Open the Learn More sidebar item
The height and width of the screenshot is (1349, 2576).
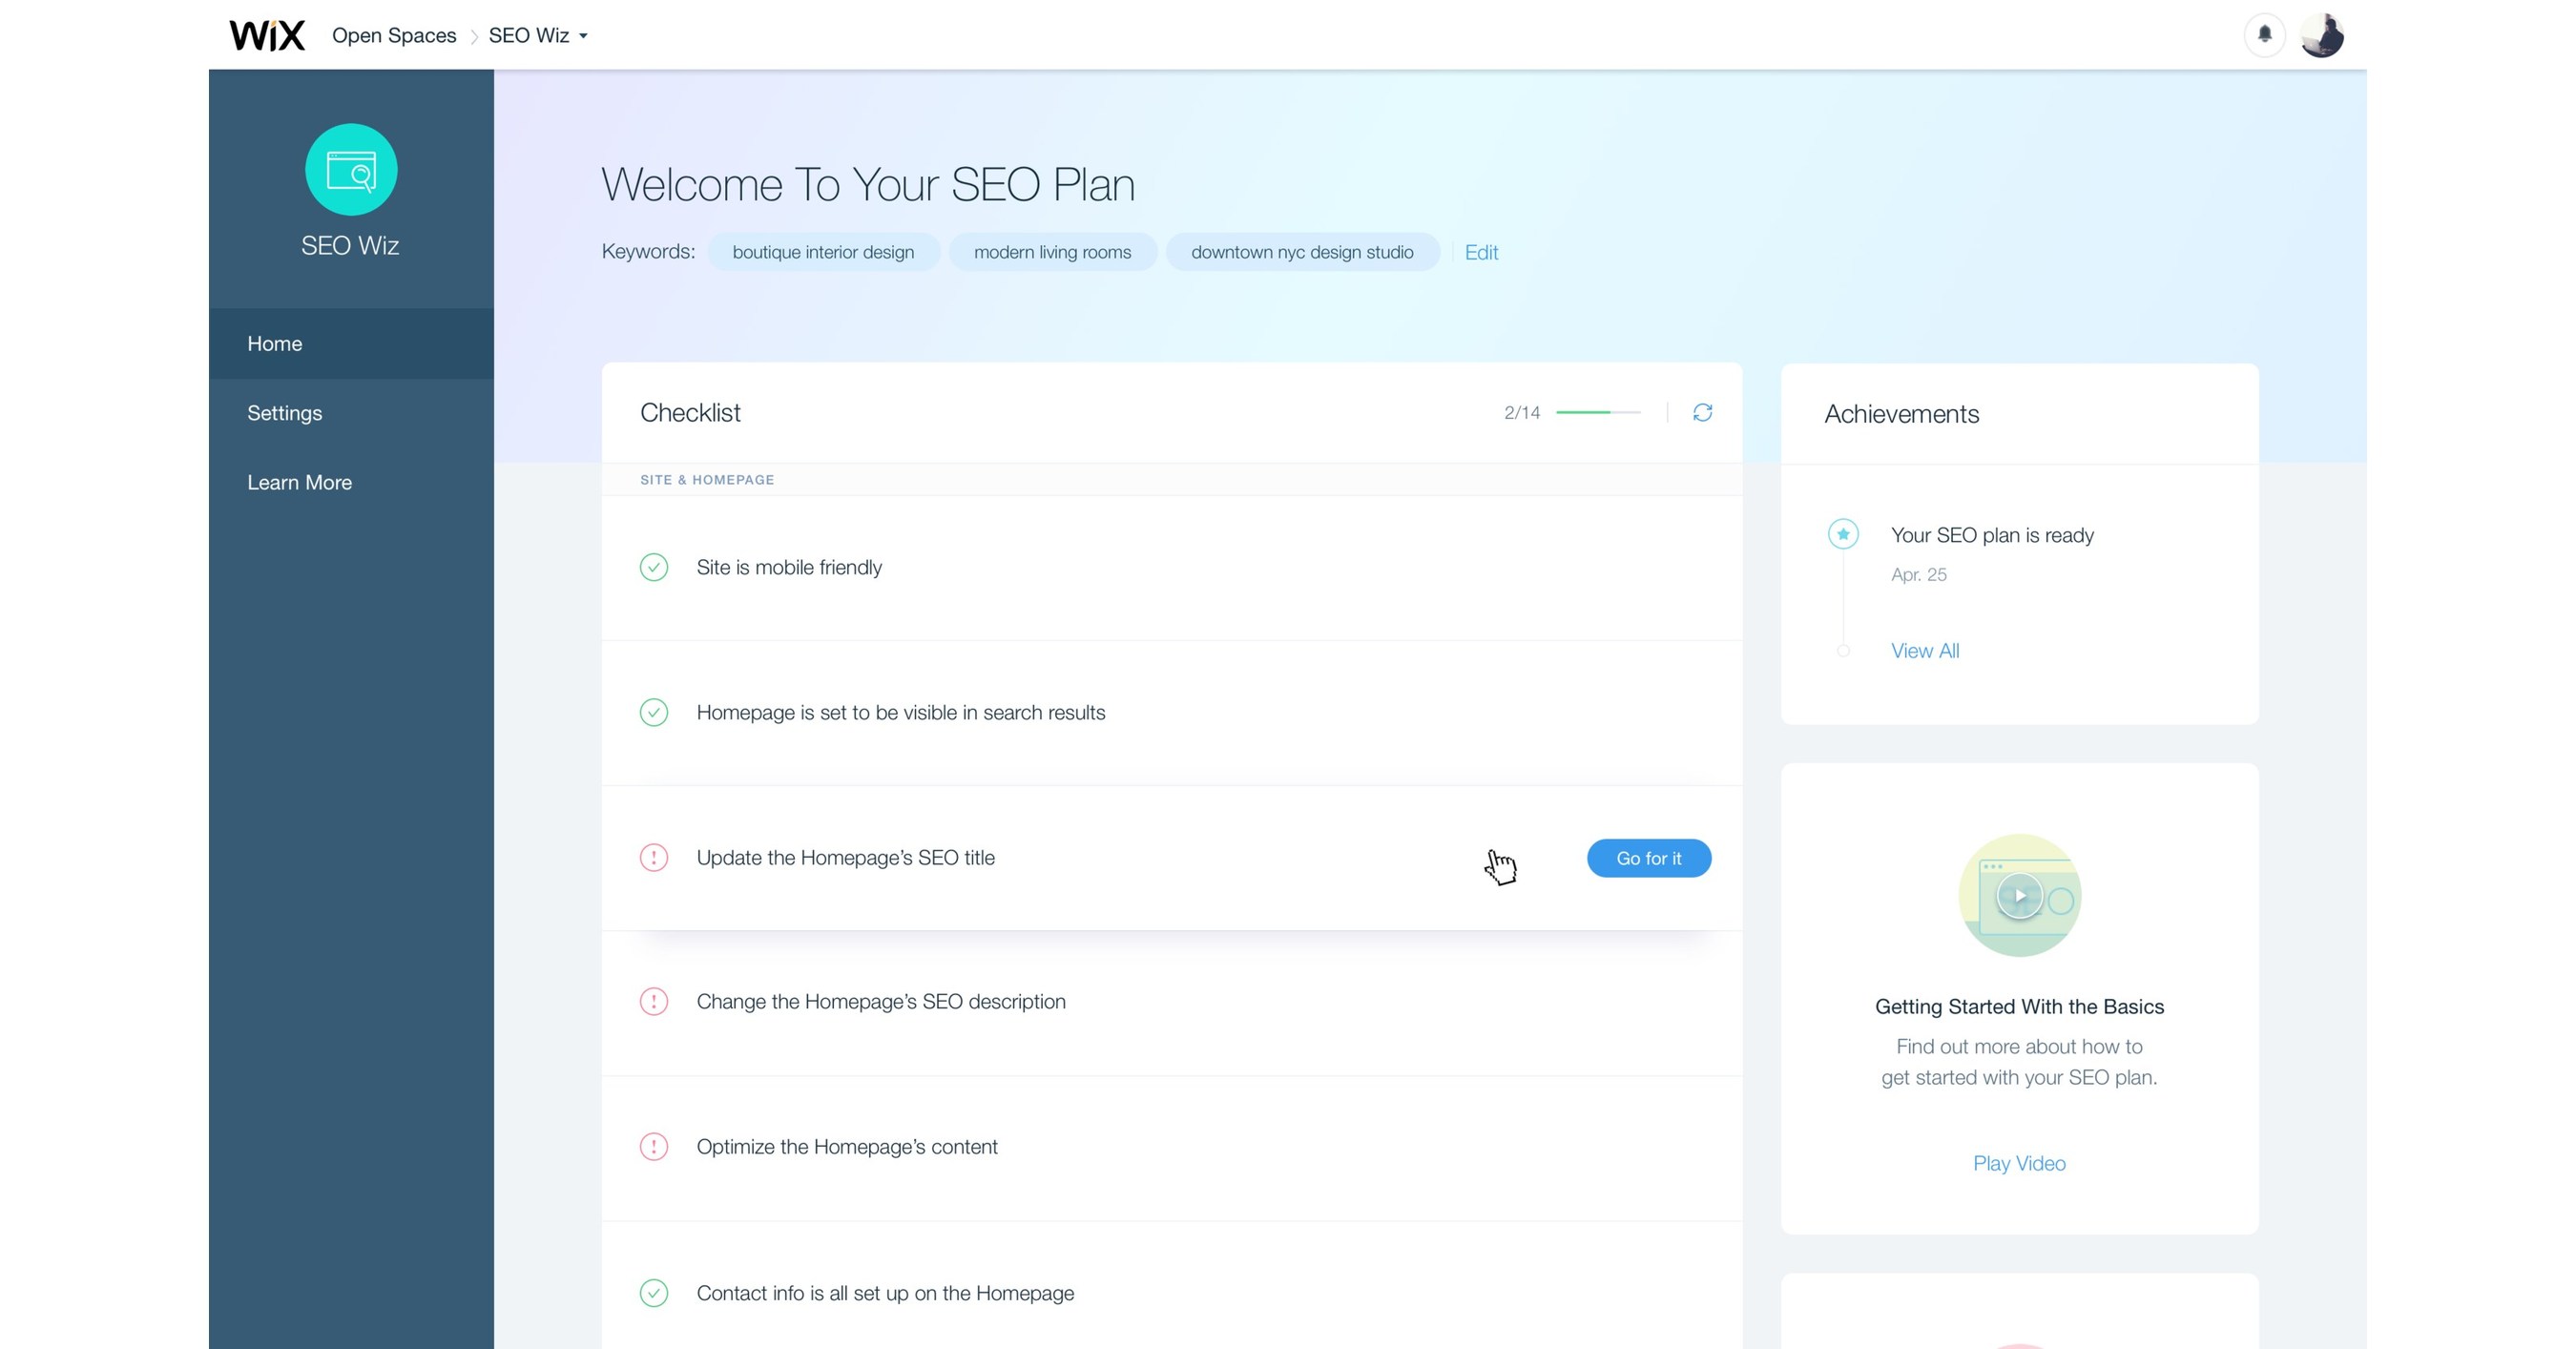pyautogui.click(x=300, y=482)
